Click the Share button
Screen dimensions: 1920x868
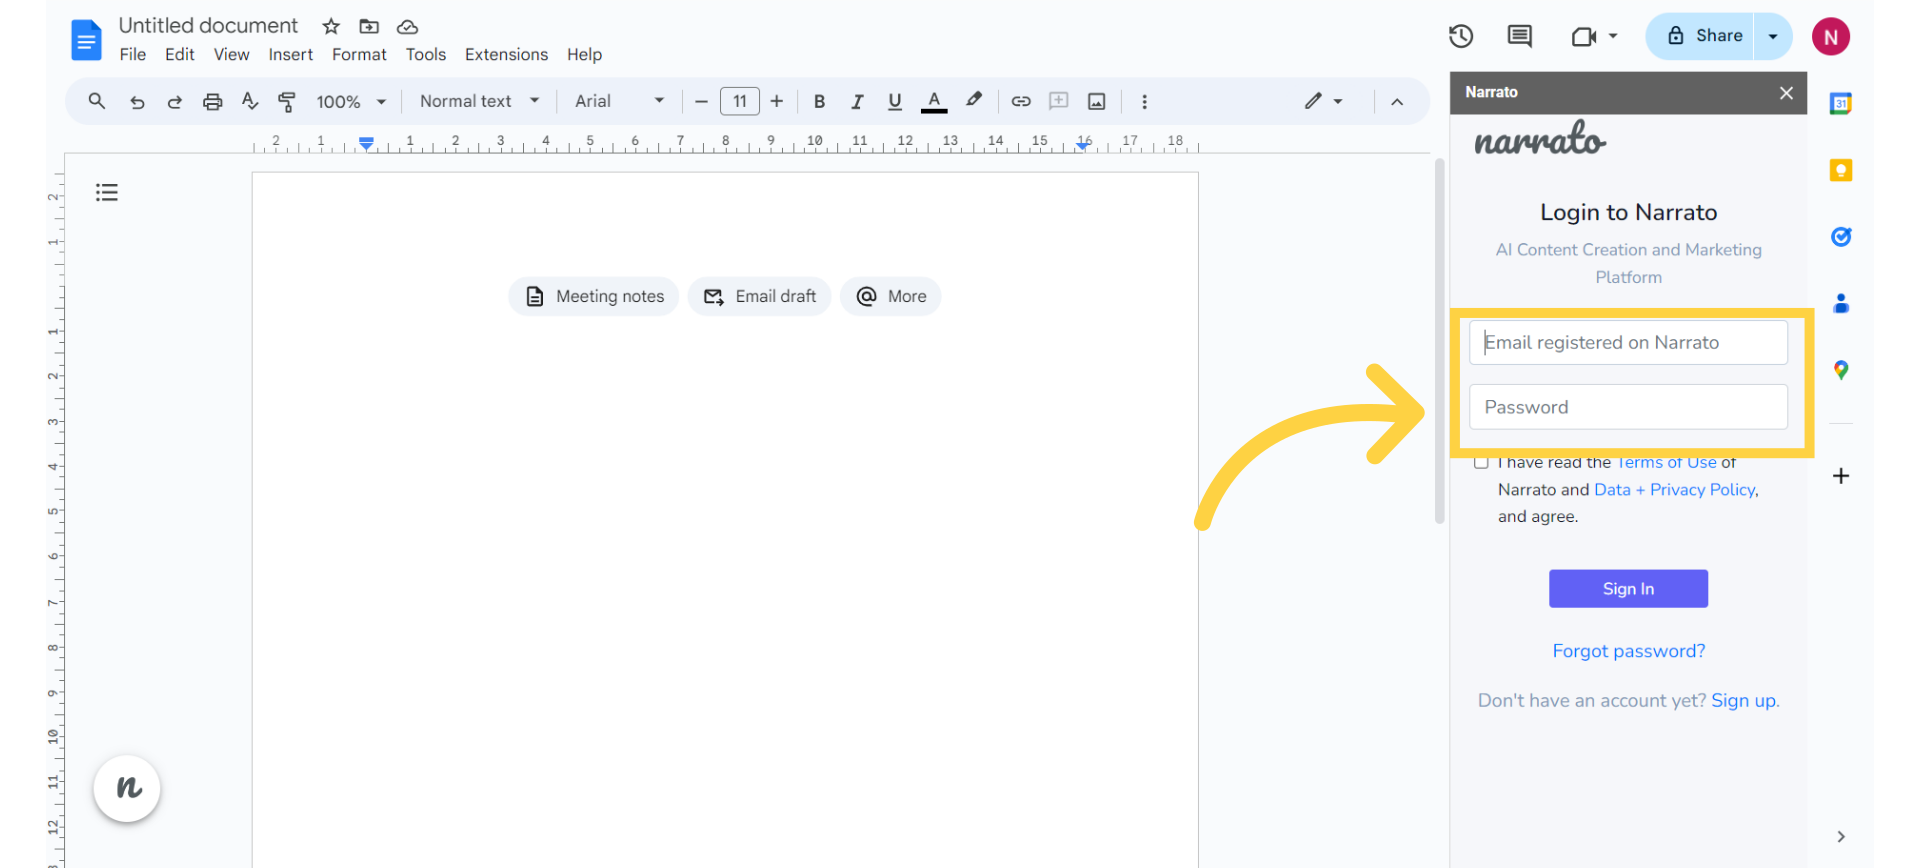[x=1701, y=37]
